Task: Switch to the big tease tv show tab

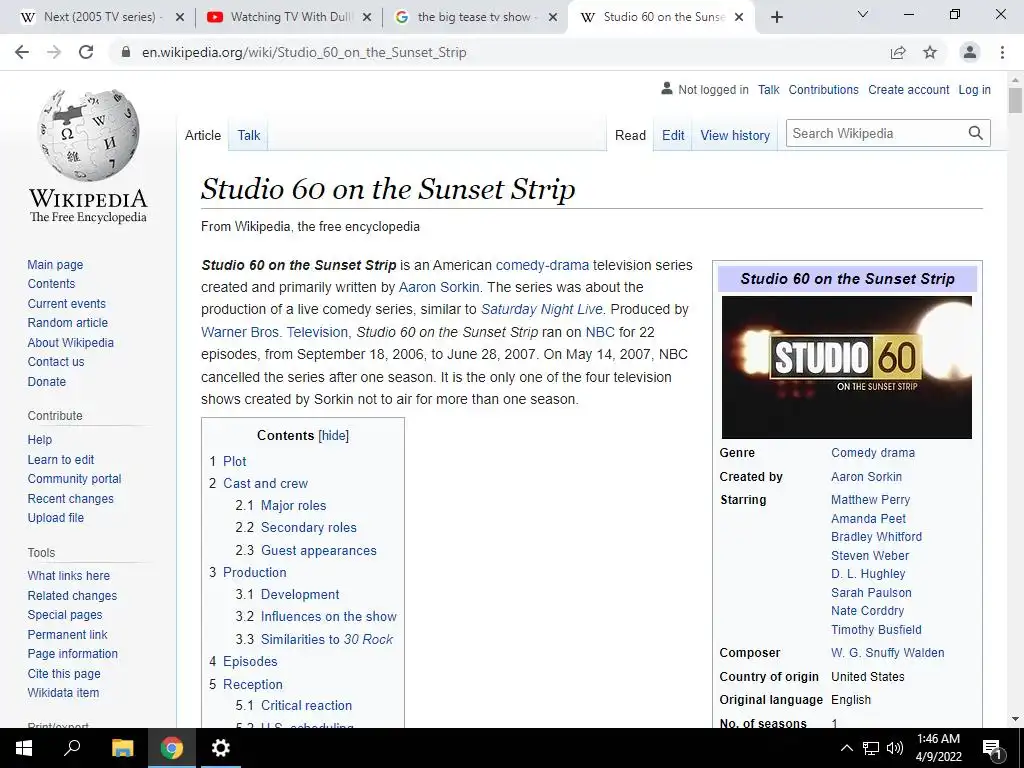Action: pos(475,17)
